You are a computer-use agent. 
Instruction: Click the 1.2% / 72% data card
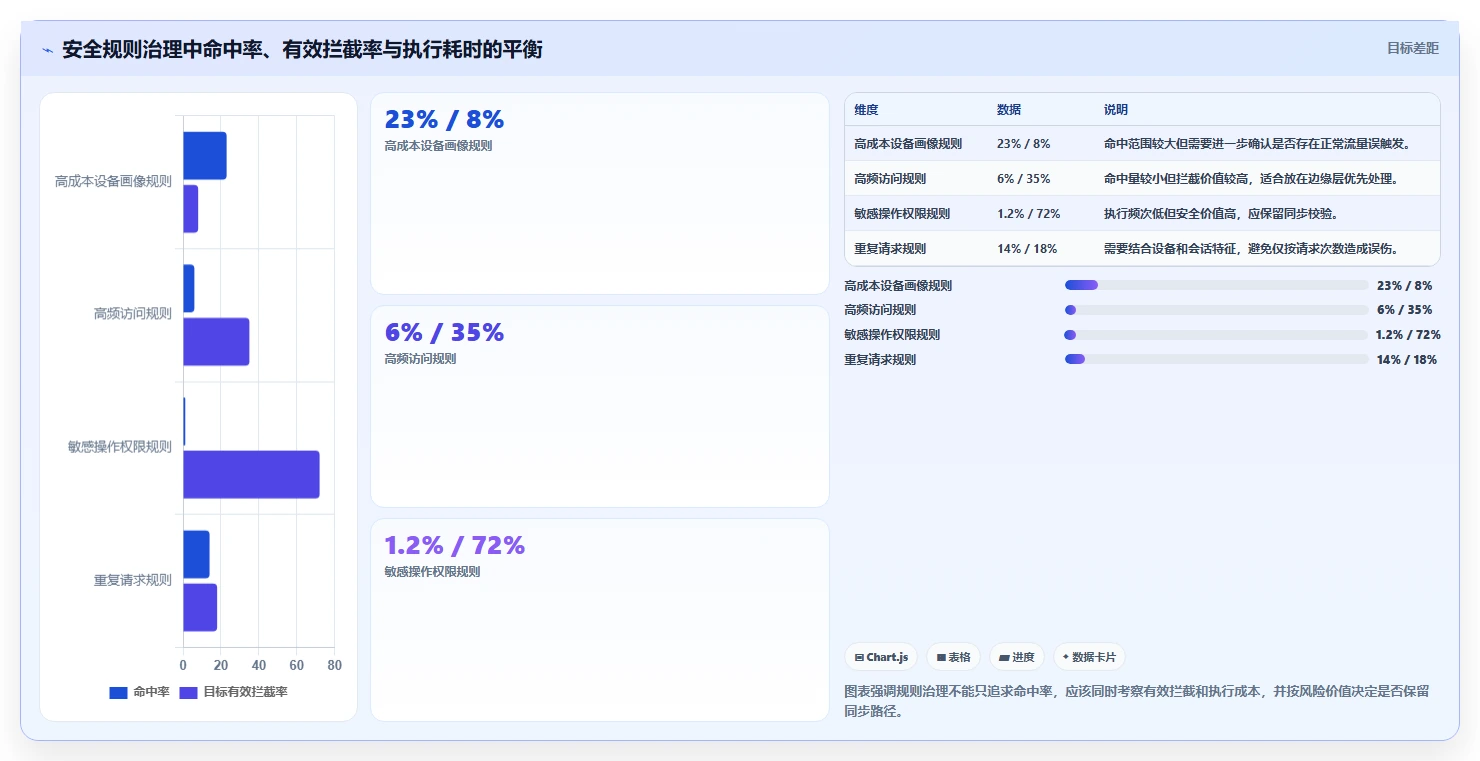point(600,620)
